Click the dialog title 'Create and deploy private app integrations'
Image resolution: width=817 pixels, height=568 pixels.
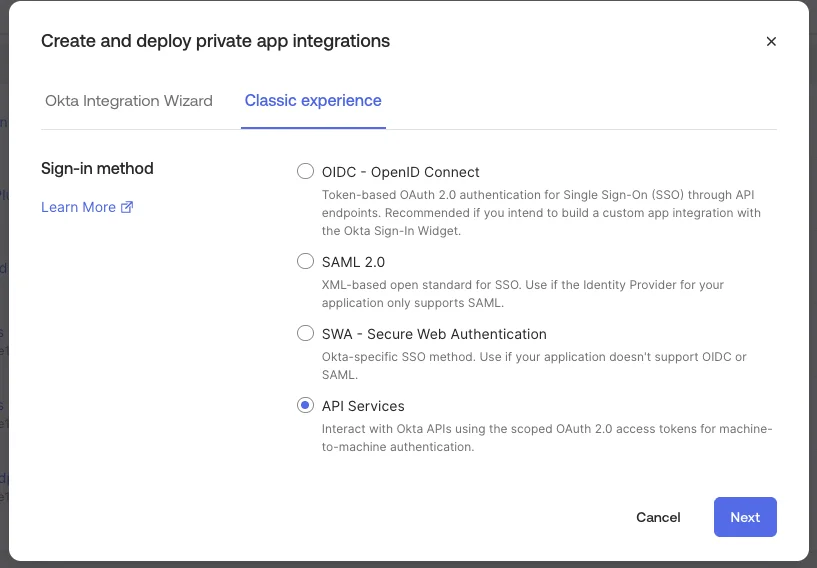(x=215, y=41)
